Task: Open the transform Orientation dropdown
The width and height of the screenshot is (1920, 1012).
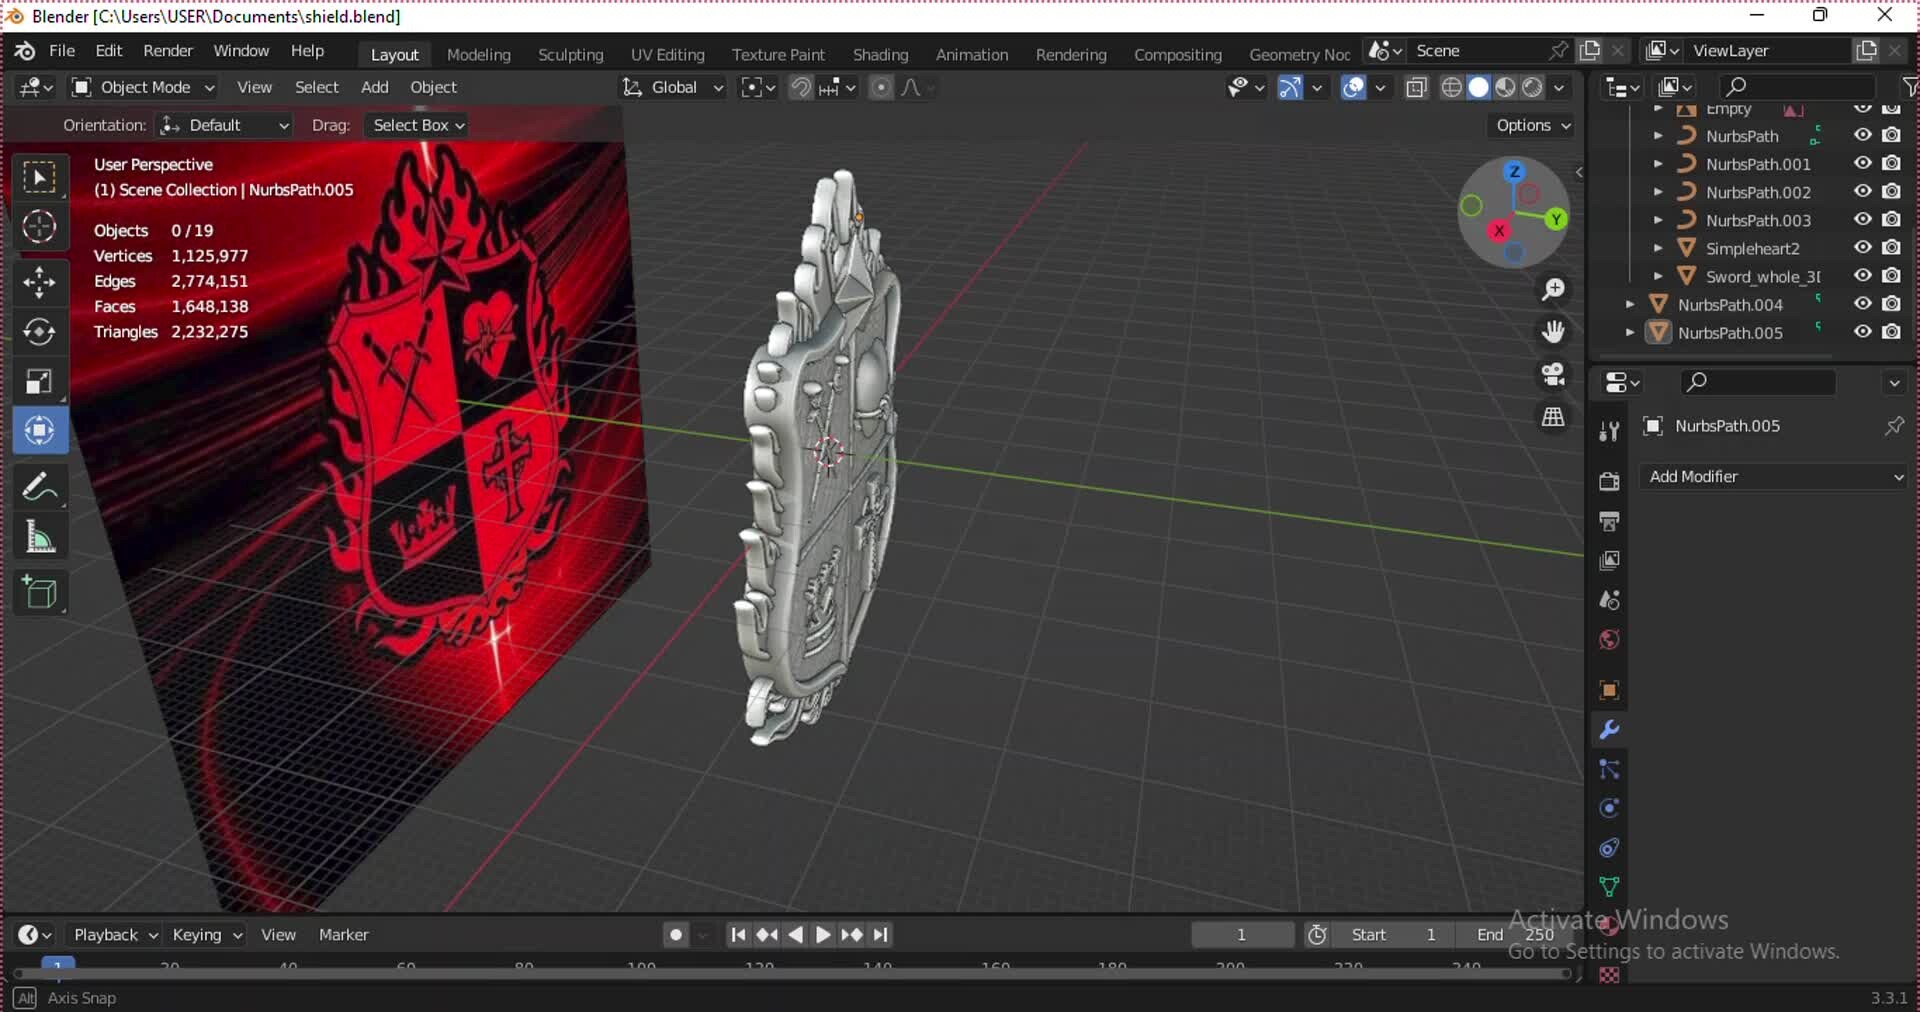Action: click(224, 124)
